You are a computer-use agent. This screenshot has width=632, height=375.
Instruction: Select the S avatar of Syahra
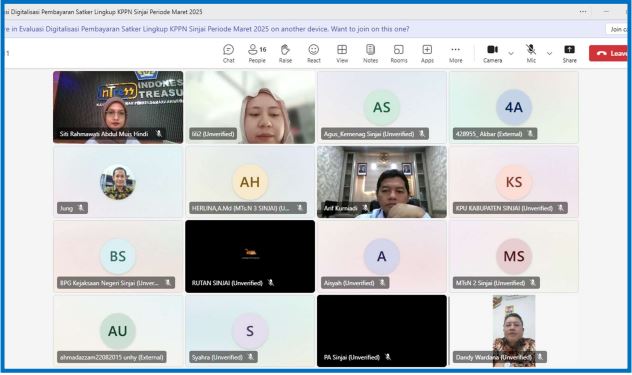(x=250, y=331)
